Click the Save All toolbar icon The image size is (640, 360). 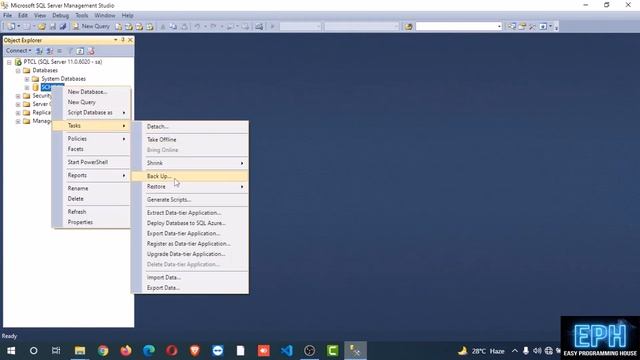(63, 27)
